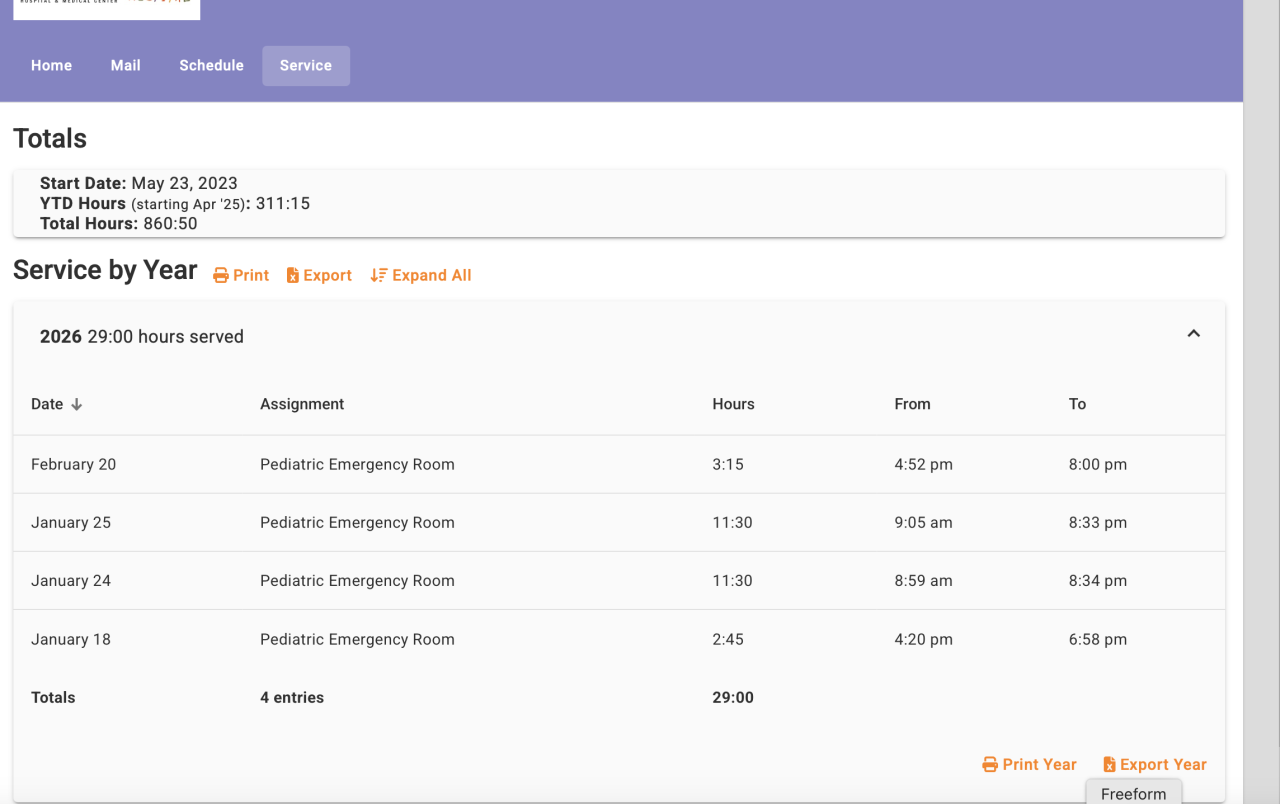Click the Date sort arrow icon

click(77, 405)
